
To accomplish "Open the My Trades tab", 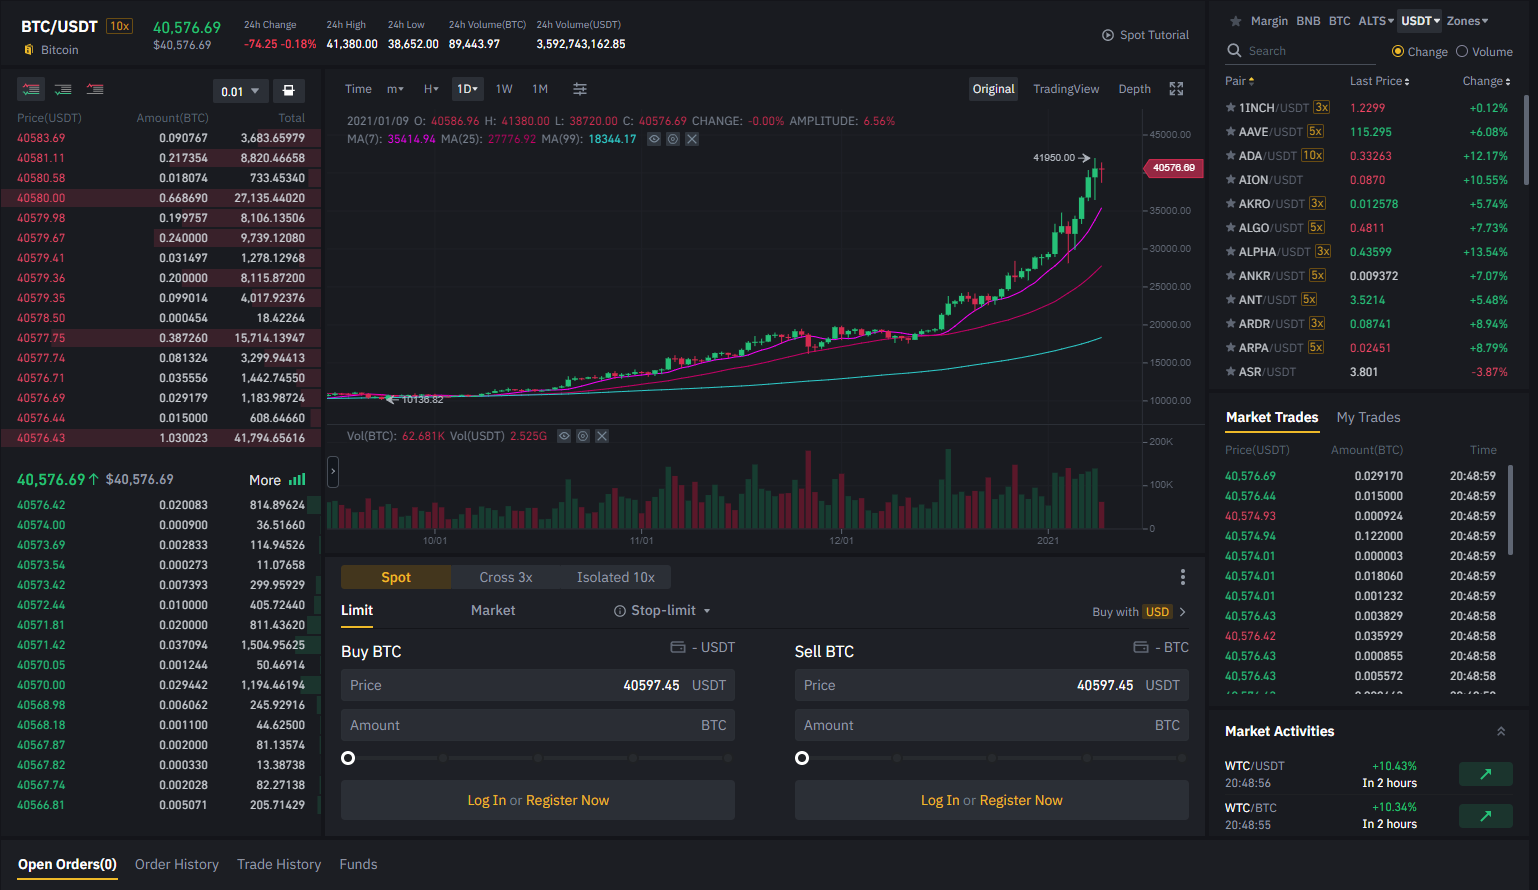I will pos(1368,418).
